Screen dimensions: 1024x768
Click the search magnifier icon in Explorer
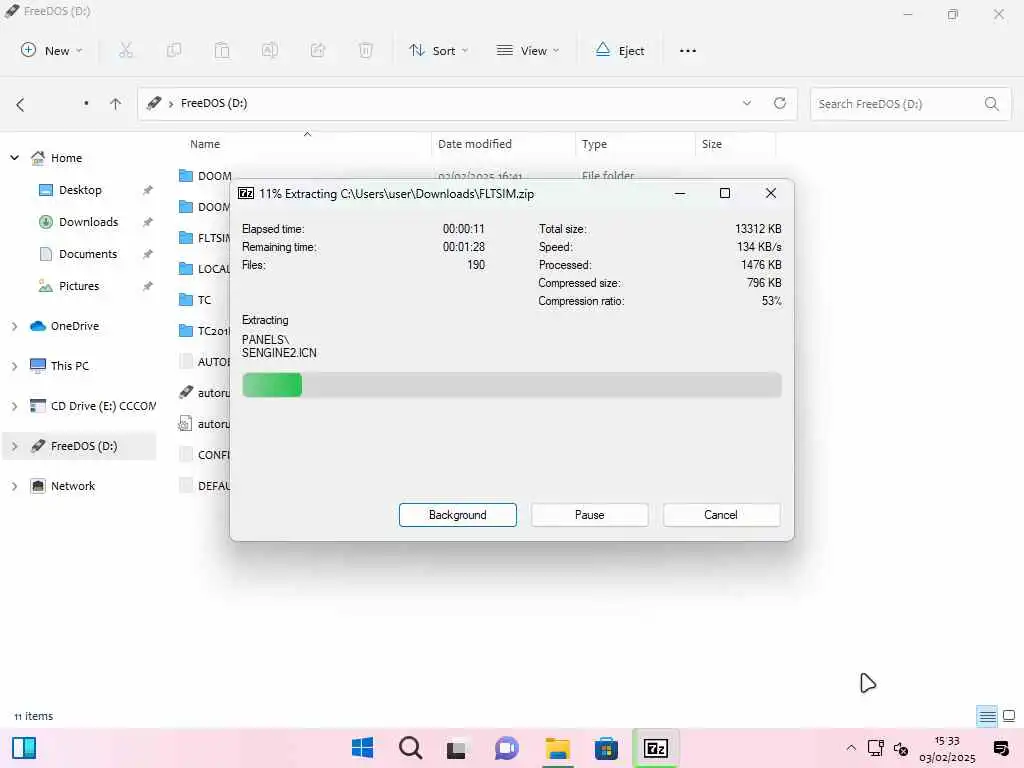pyautogui.click(x=991, y=104)
